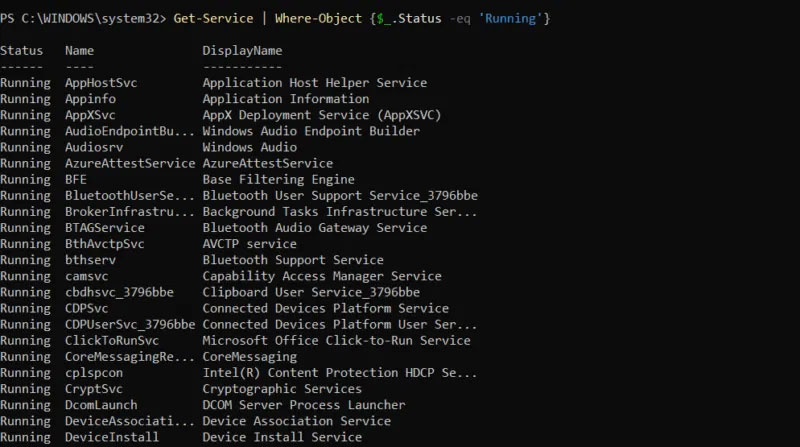Click the DisplayName column header
The width and height of the screenshot is (800, 447).
click(x=242, y=50)
